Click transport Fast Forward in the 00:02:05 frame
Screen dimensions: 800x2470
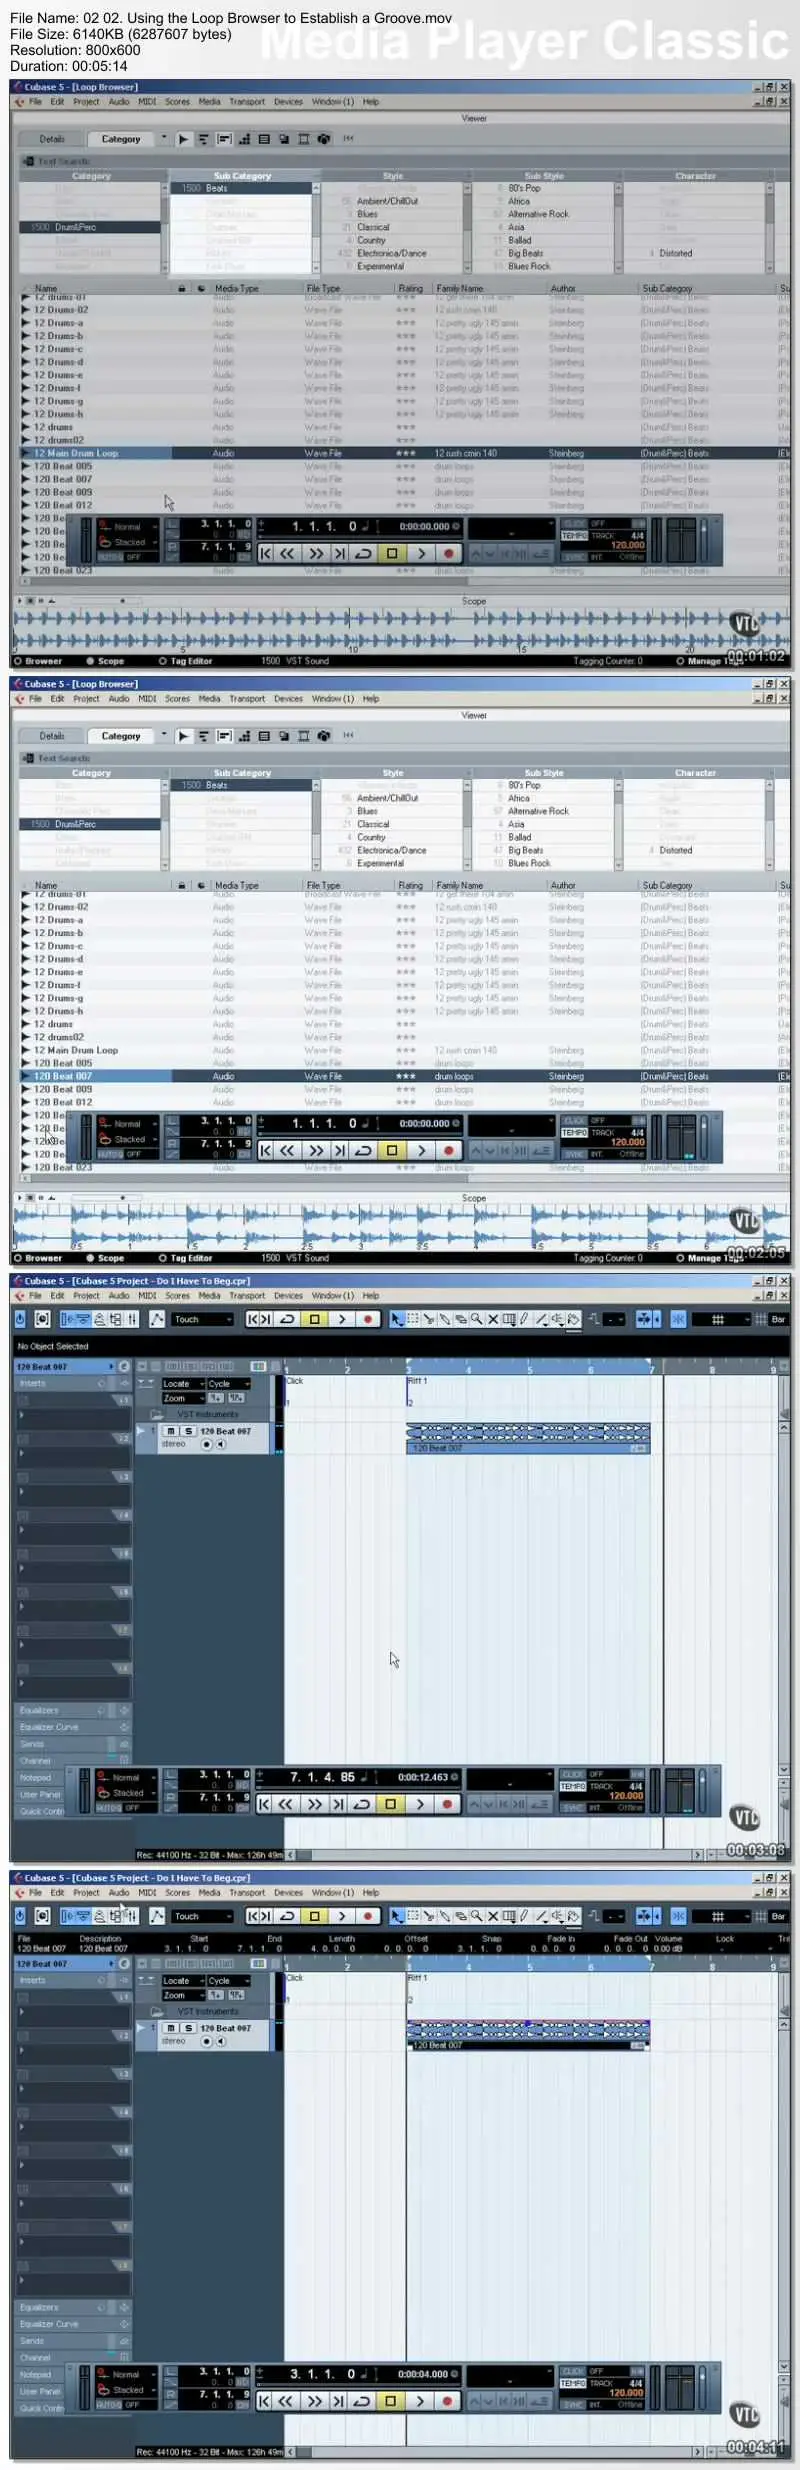point(316,1150)
